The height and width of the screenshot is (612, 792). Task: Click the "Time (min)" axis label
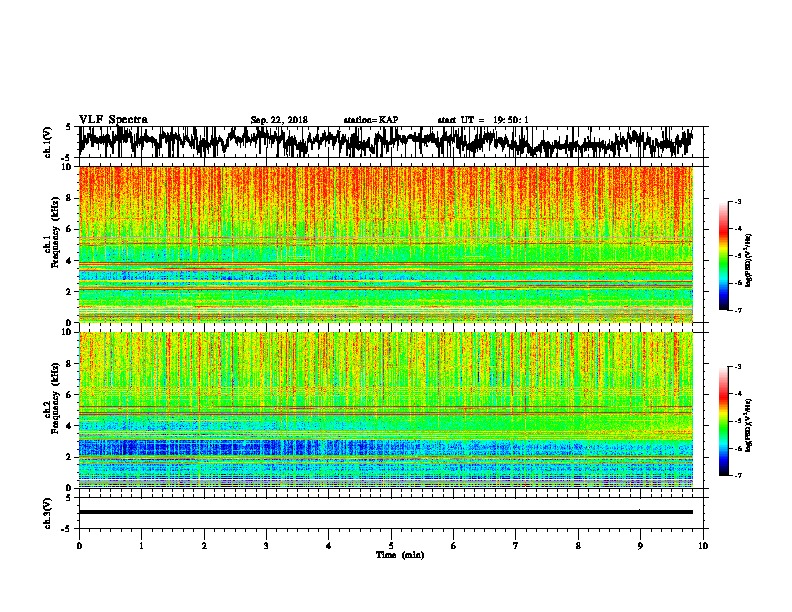pos(400,555)
